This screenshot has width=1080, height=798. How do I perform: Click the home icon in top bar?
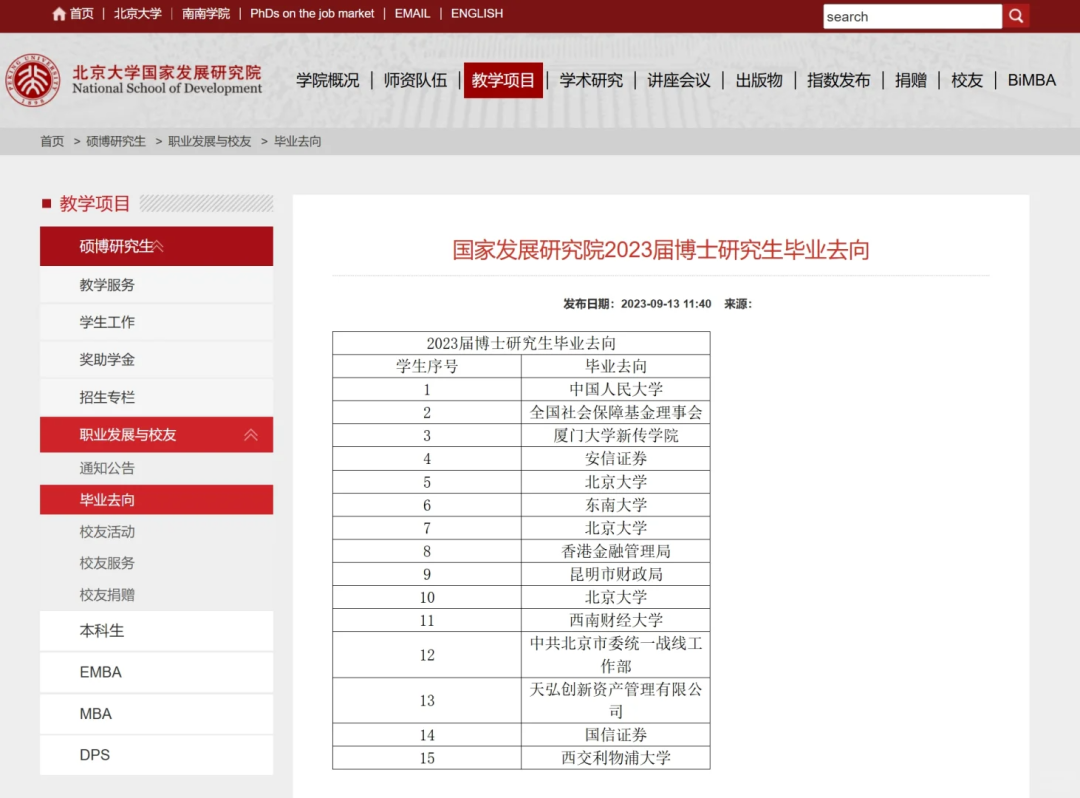[x=59, y=14]
